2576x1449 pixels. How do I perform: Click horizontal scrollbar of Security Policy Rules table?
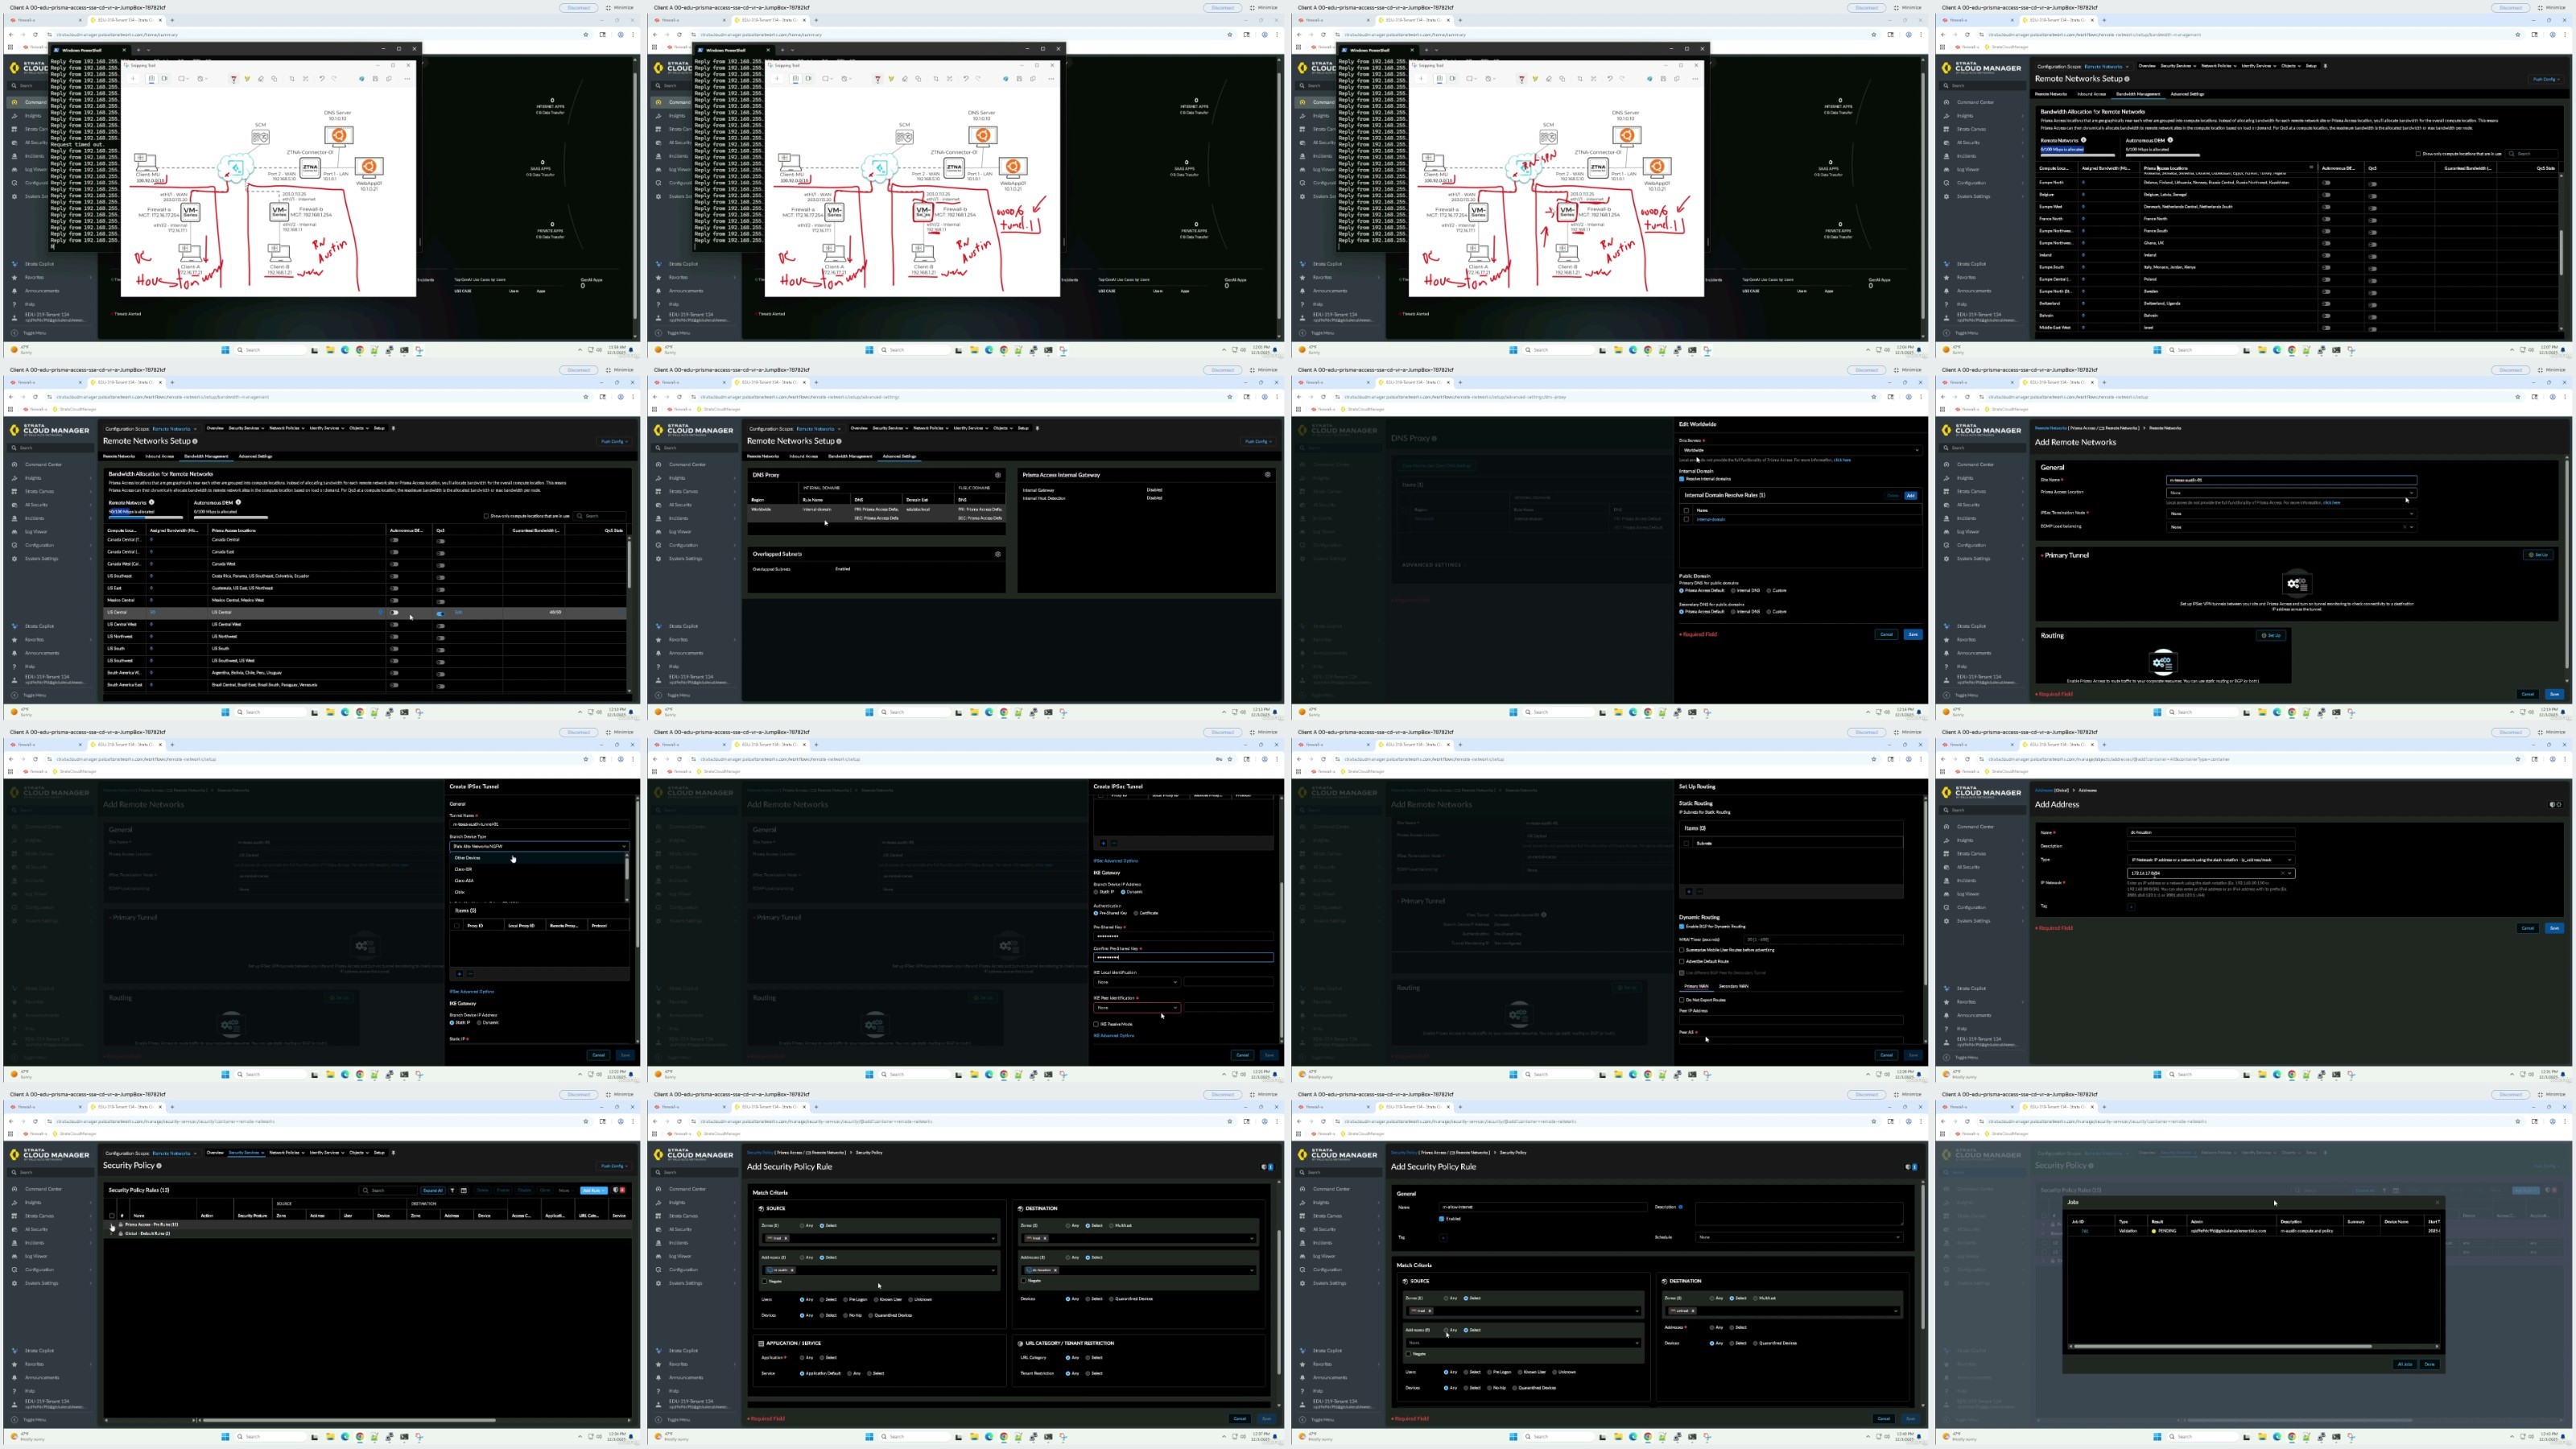pyautogui.click(x=348, y=1420)
